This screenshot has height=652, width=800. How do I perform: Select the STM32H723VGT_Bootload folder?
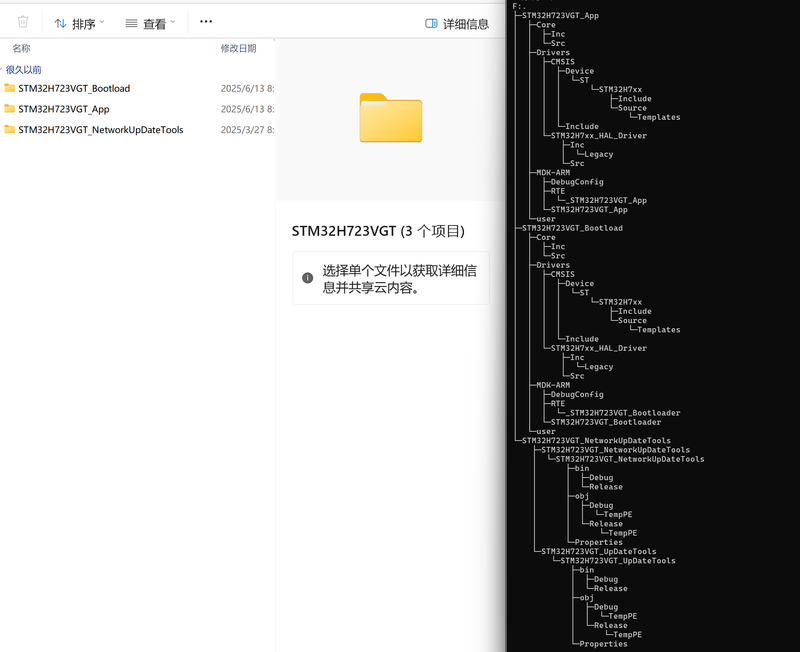tap(74, 88)
